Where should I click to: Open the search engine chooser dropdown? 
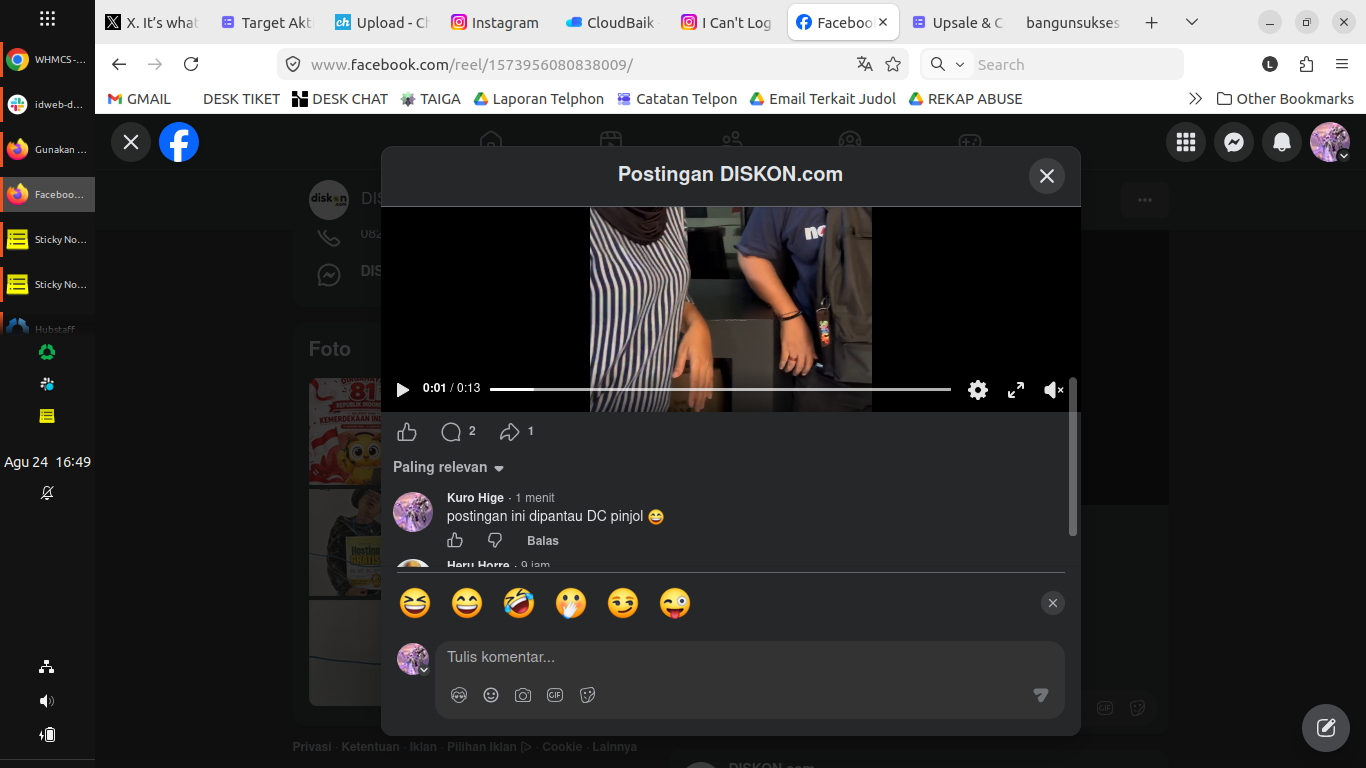tap(946, 64)
